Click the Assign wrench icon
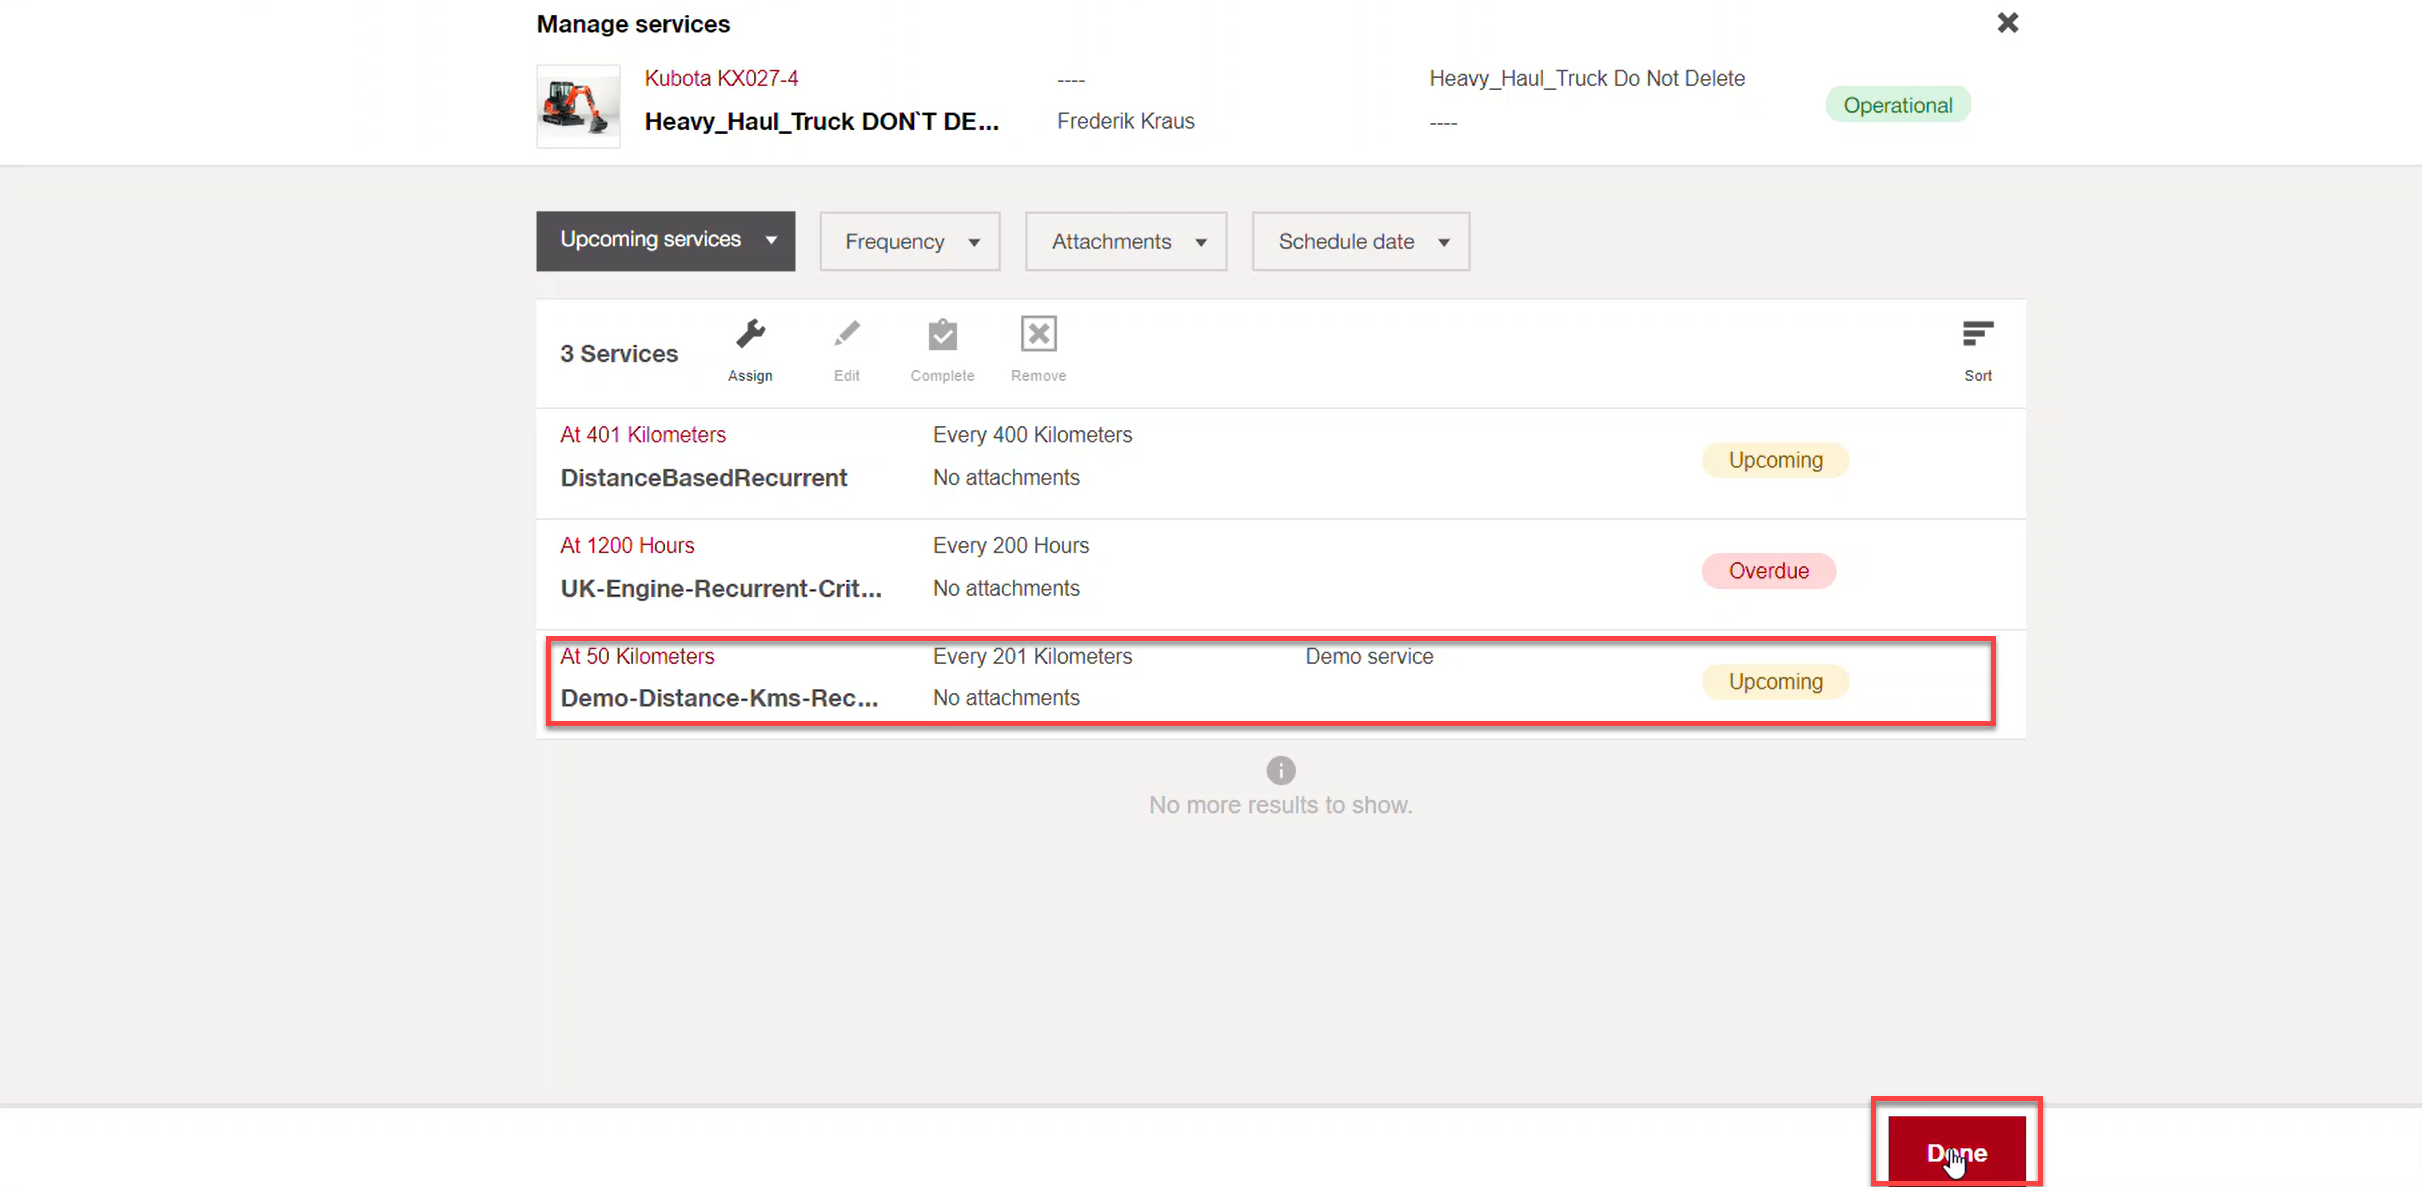Viewport: 2422px width, 1187px height. [x=750, y=335]
